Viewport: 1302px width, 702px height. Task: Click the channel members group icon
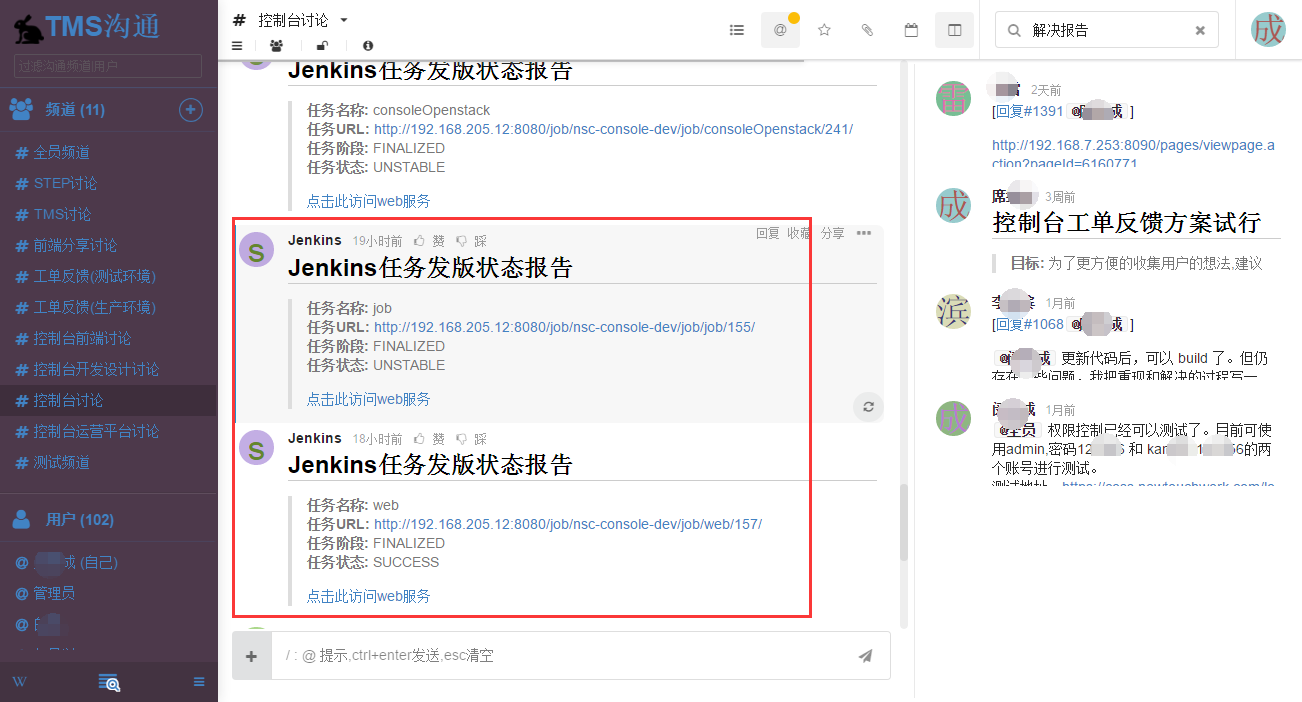276,46
